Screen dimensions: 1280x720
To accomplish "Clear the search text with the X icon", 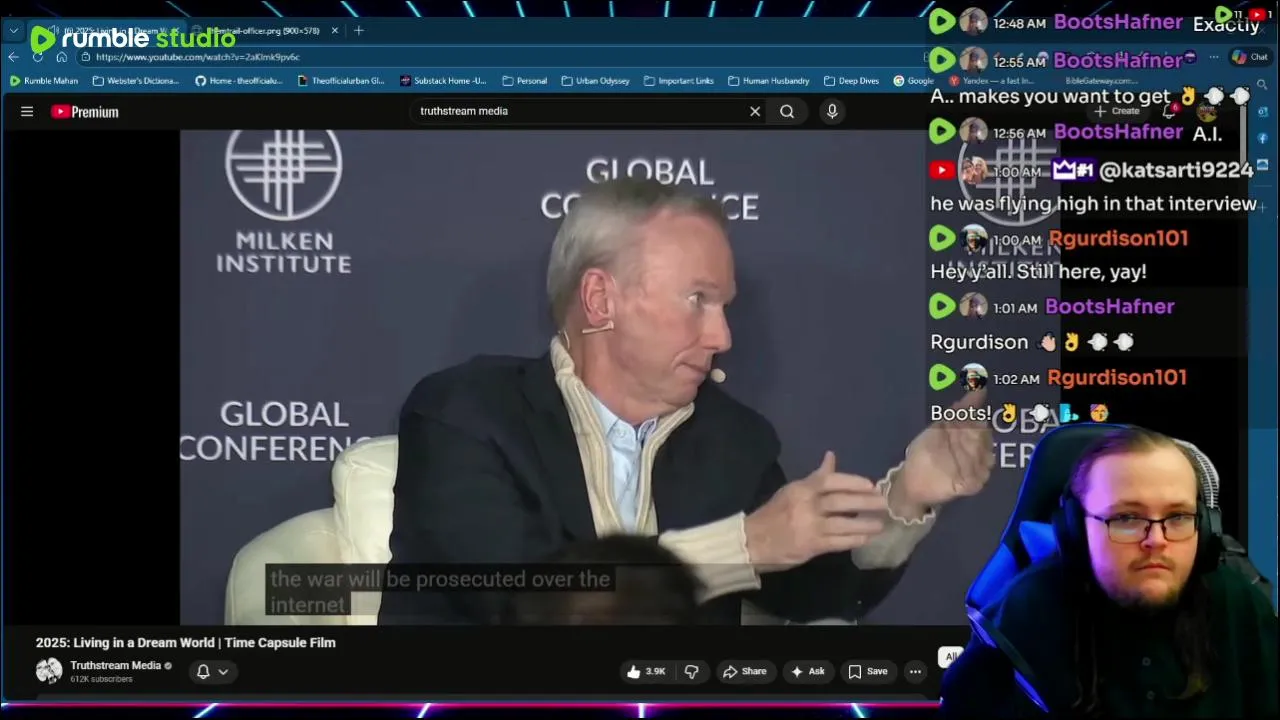I will coord(755,111).
